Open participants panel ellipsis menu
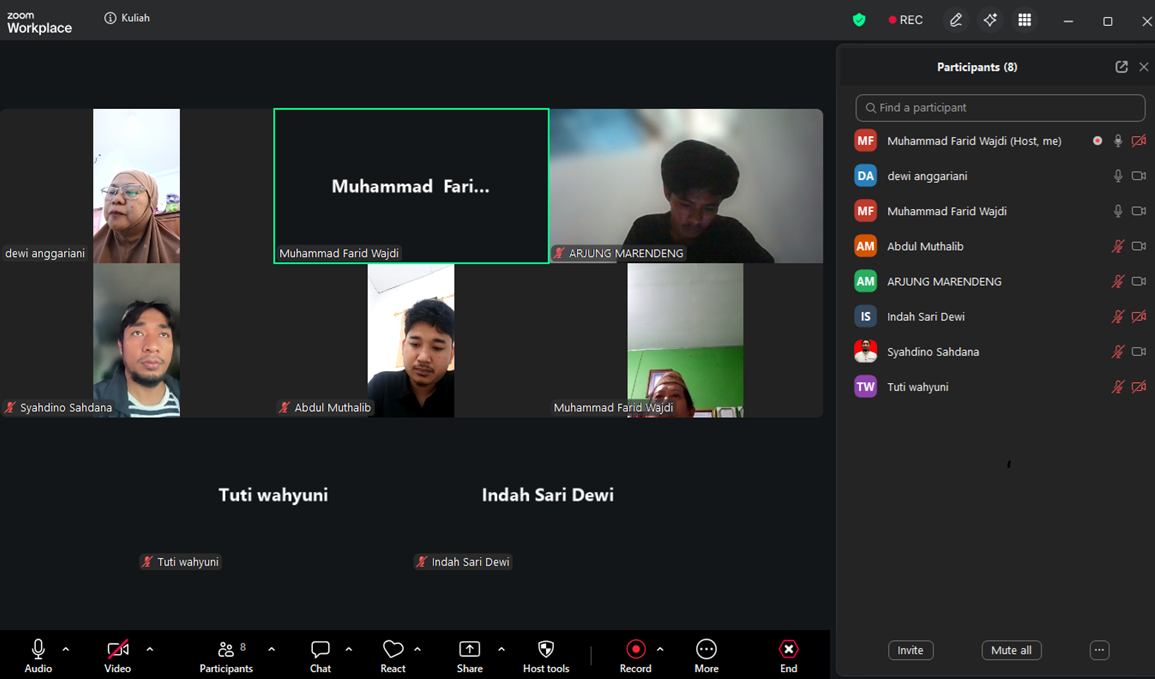Screen dimensions: 1155x679 [1099, 650]
